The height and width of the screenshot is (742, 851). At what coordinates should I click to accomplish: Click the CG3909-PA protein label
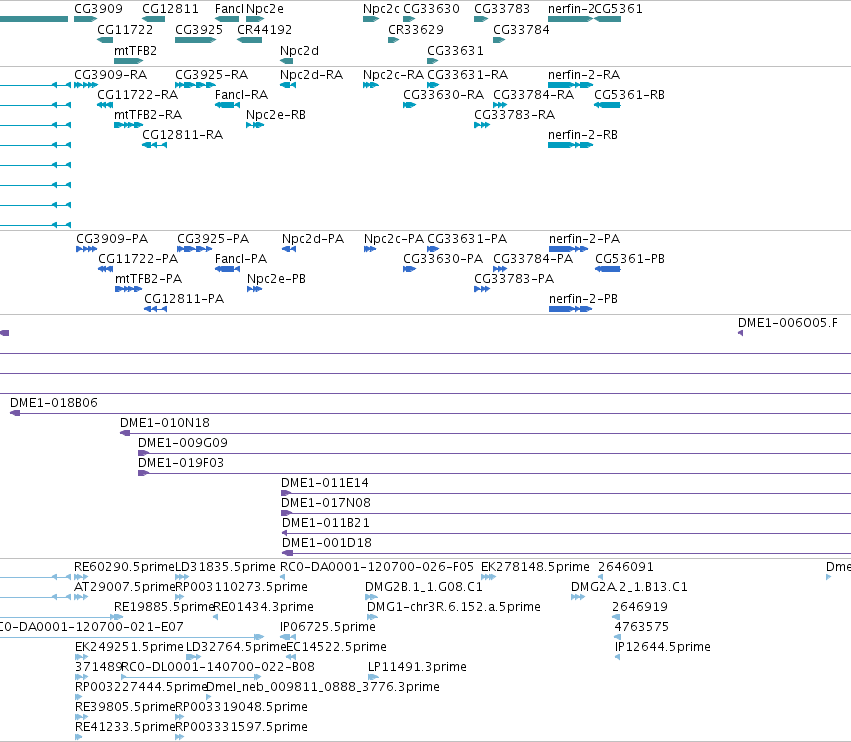[112, 239]
